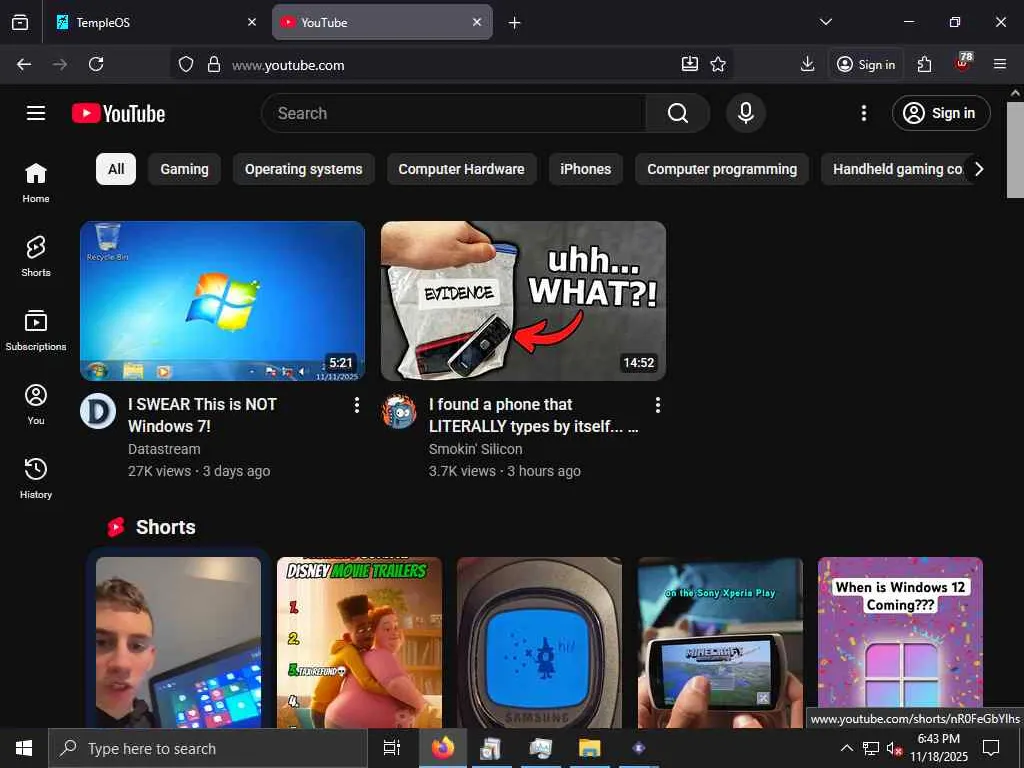Click the YouTube logo

pyautogui.click(x=118, y=113)
